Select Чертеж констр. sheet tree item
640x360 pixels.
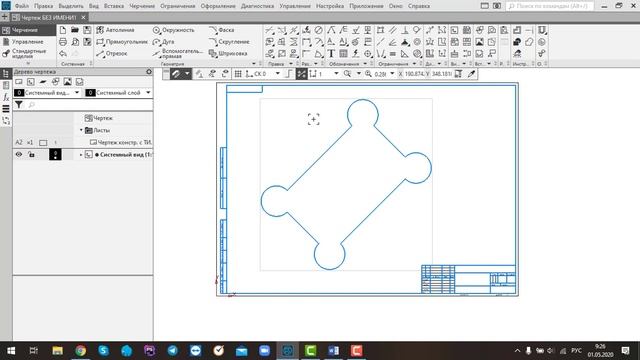point(121,142)
